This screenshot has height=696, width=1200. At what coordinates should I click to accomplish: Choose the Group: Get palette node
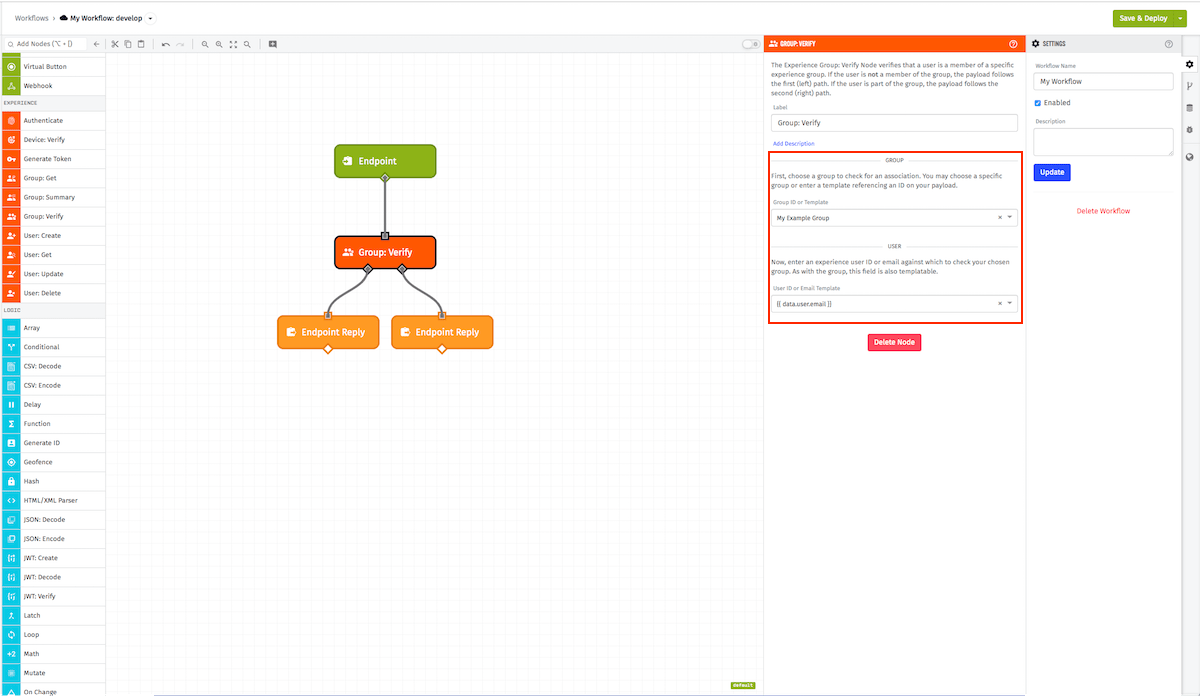click(x=53, y=178)
